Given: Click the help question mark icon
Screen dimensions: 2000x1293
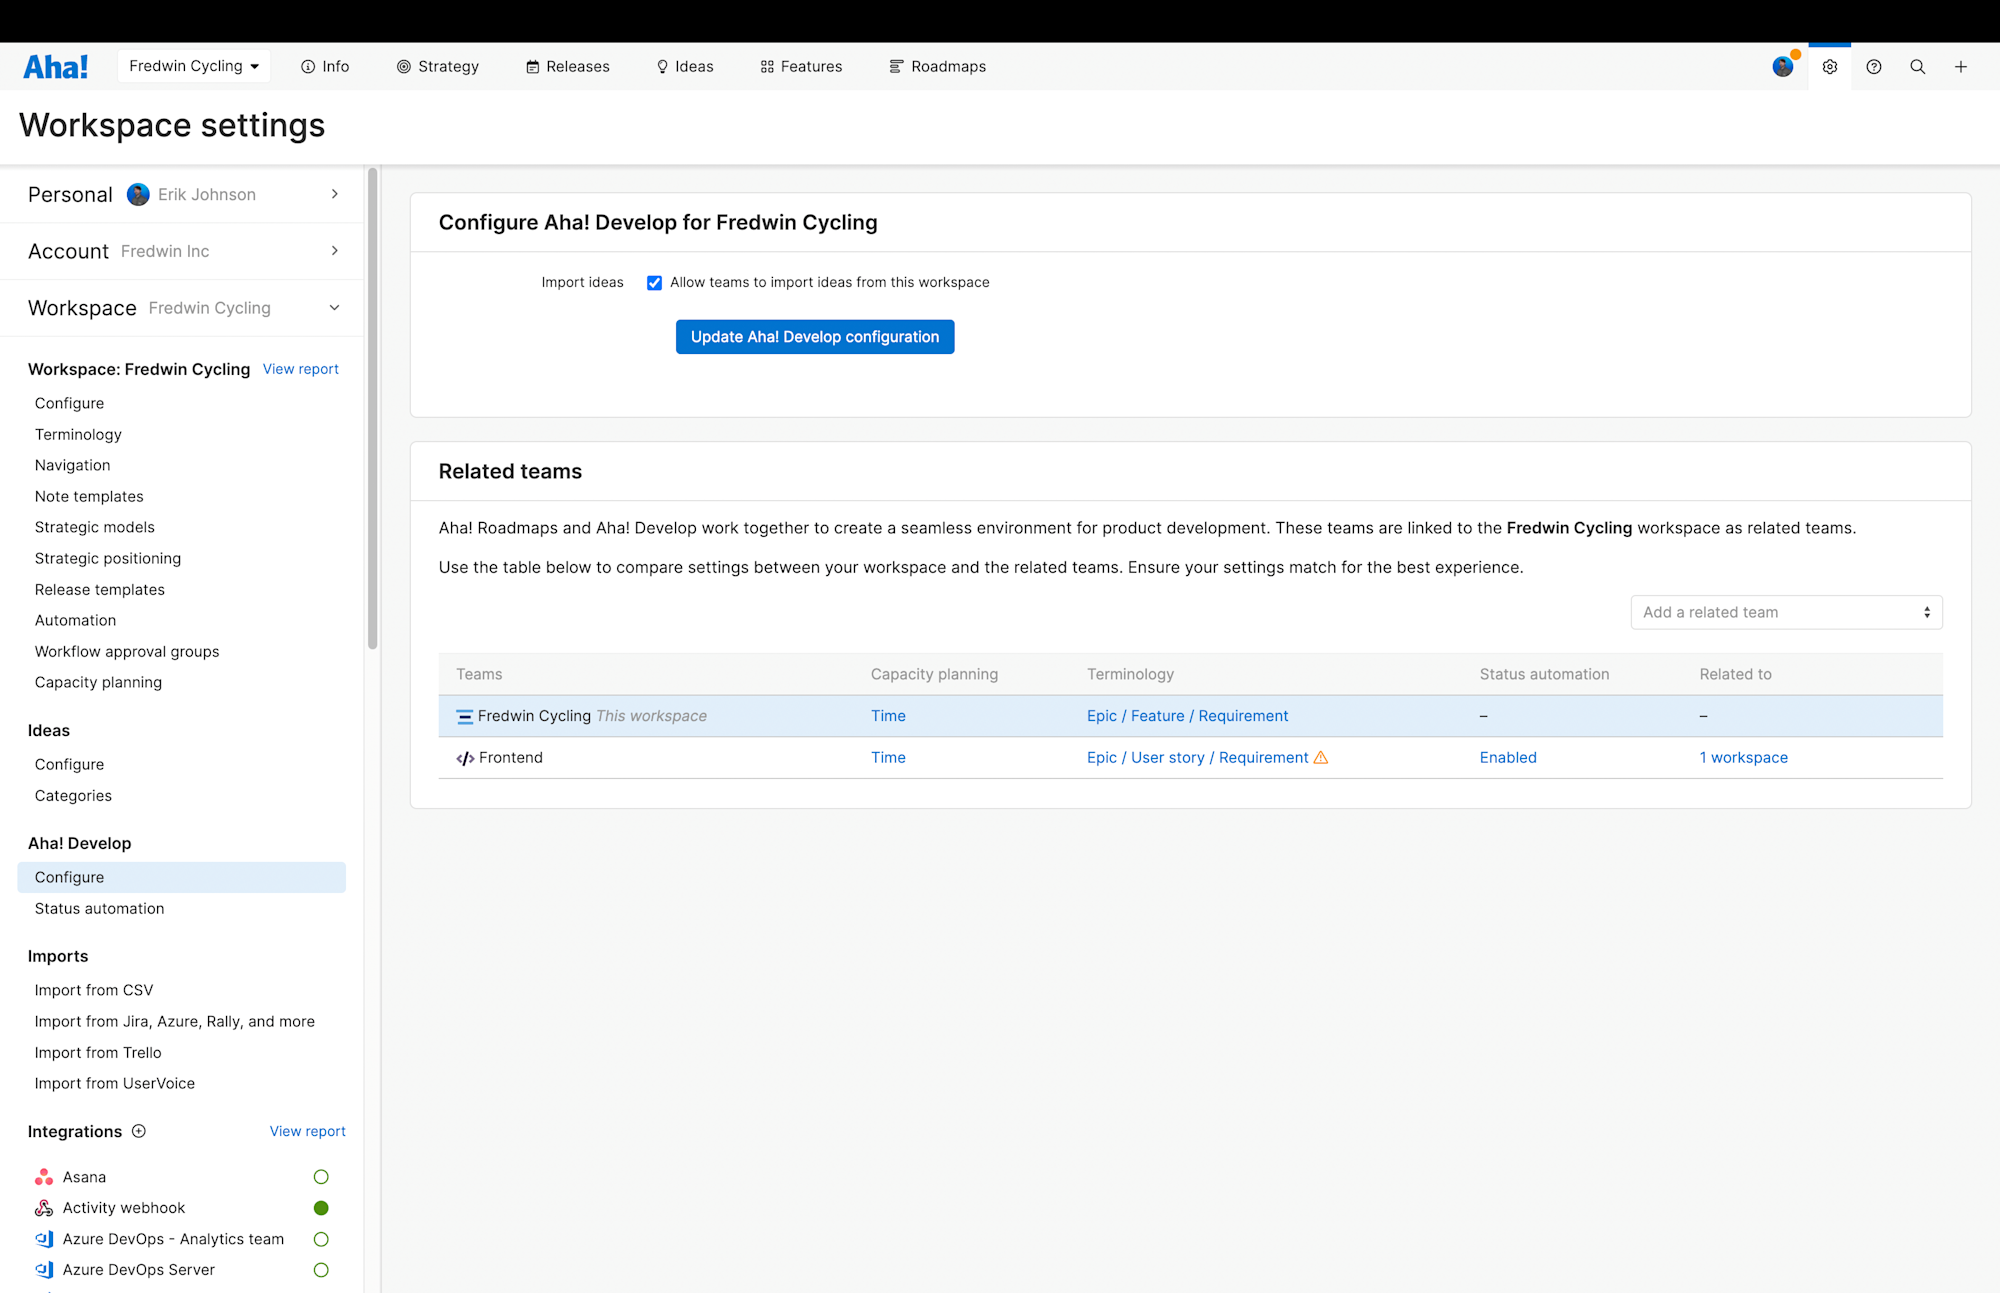Looking at the screenshot, I should click(x=1873, y=67).
